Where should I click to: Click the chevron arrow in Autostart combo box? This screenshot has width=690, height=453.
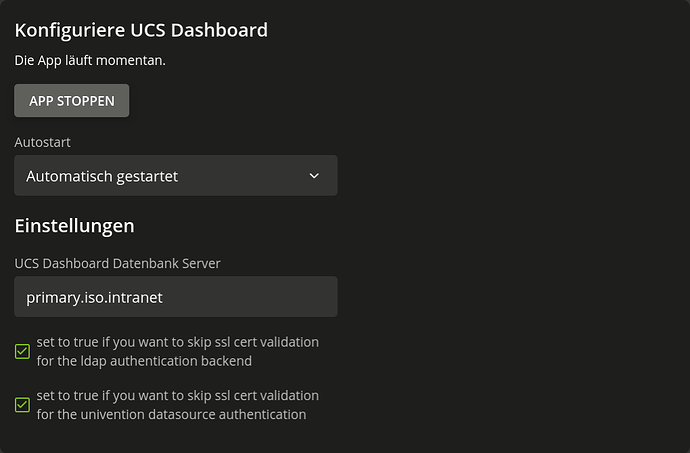[x=314, y=176]
